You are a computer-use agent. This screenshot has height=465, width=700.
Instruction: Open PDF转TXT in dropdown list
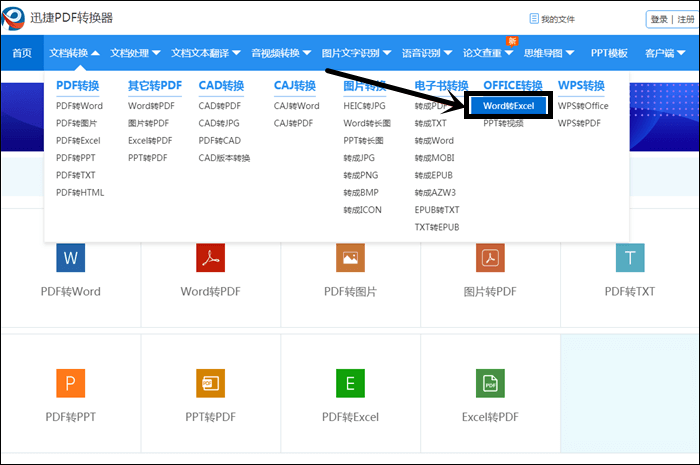click(x=75, y=175)
